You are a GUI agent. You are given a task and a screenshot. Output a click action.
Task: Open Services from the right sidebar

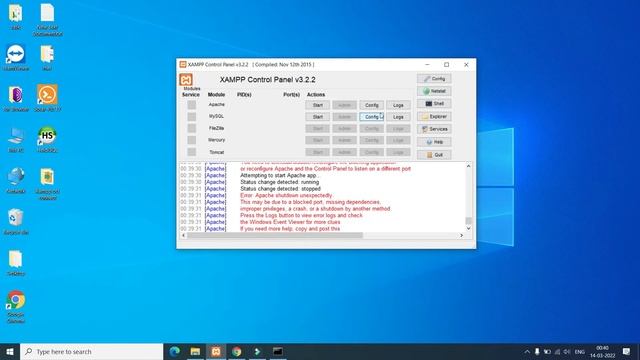434,129
